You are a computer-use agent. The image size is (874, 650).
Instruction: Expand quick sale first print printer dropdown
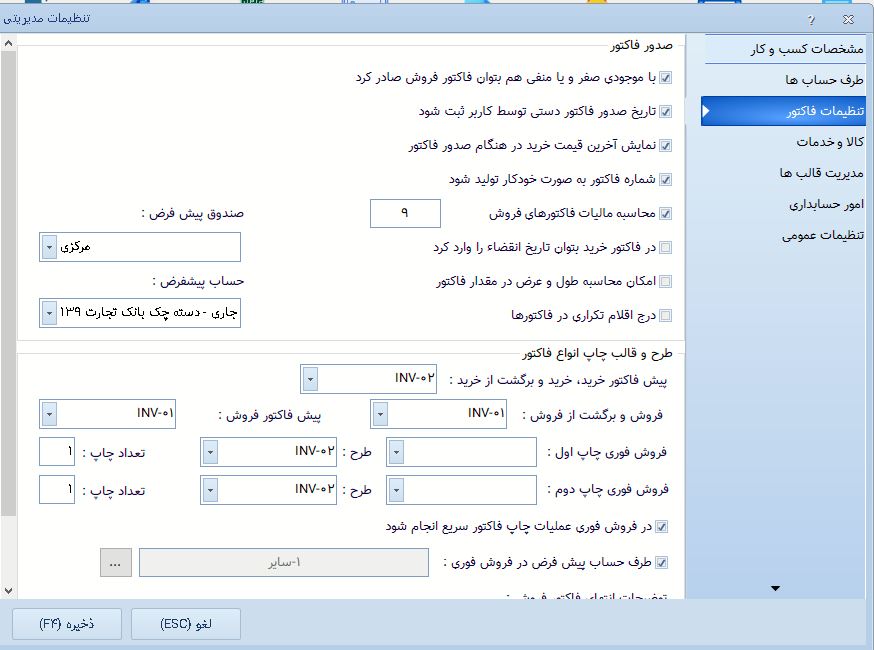tap(397, 452)
